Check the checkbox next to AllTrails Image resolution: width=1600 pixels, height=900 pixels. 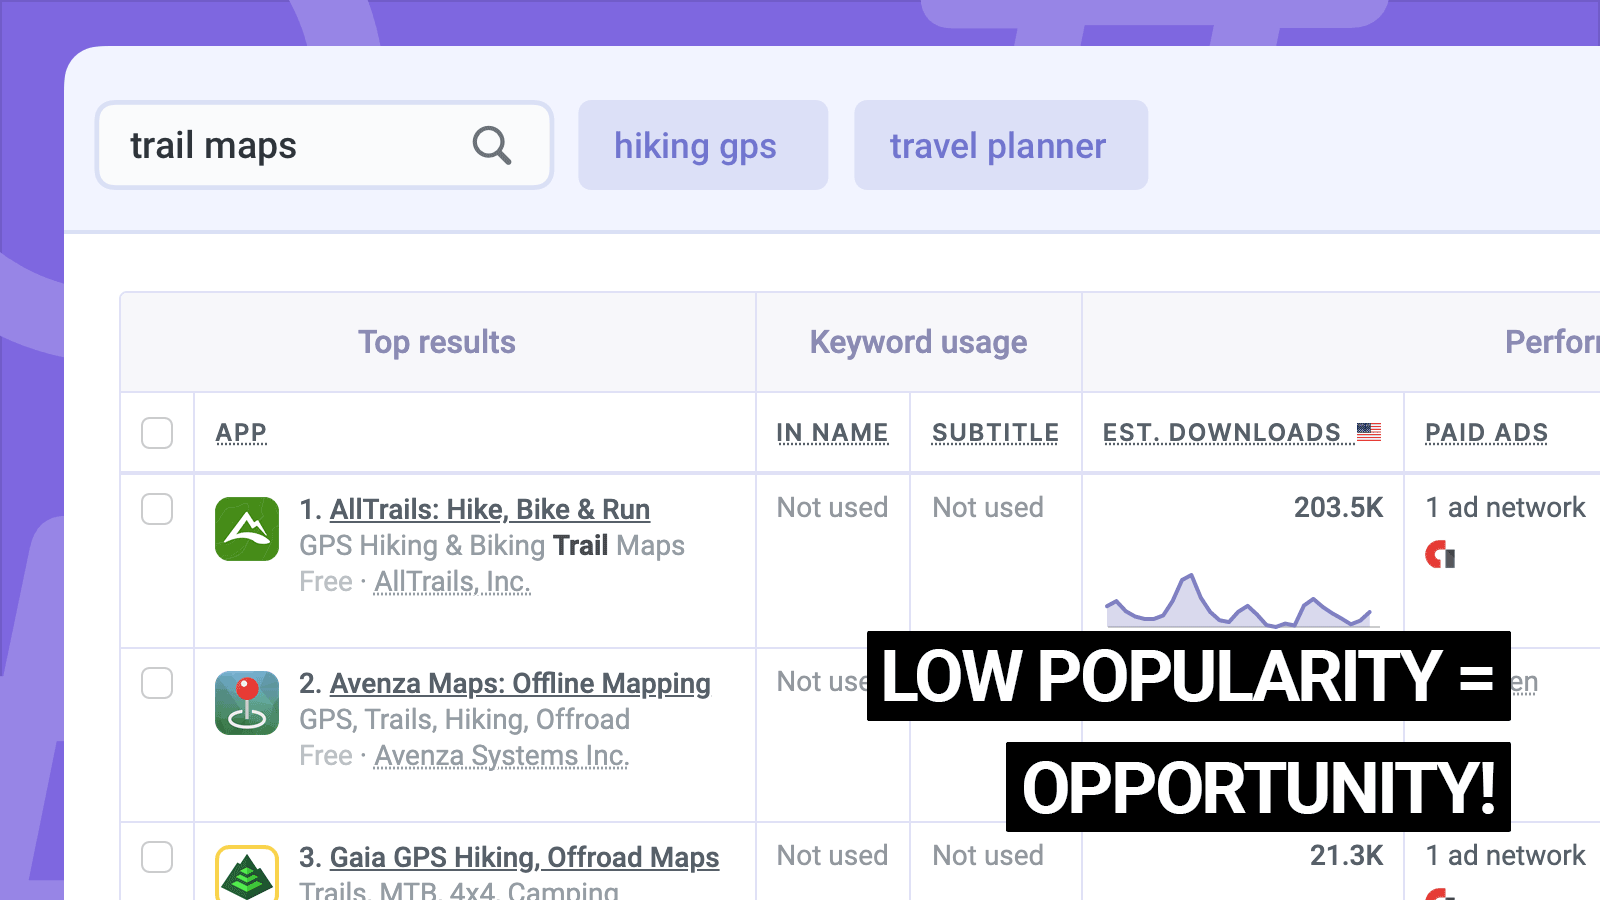point(157,510)
